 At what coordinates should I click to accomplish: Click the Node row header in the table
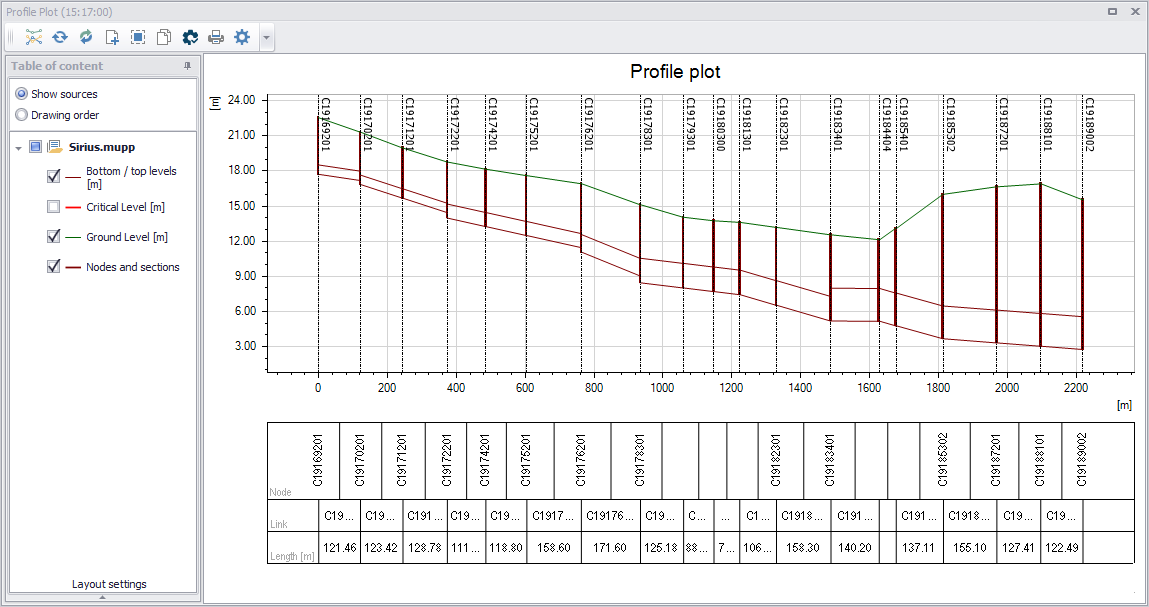pyautogui.click(x=281, y=492)
